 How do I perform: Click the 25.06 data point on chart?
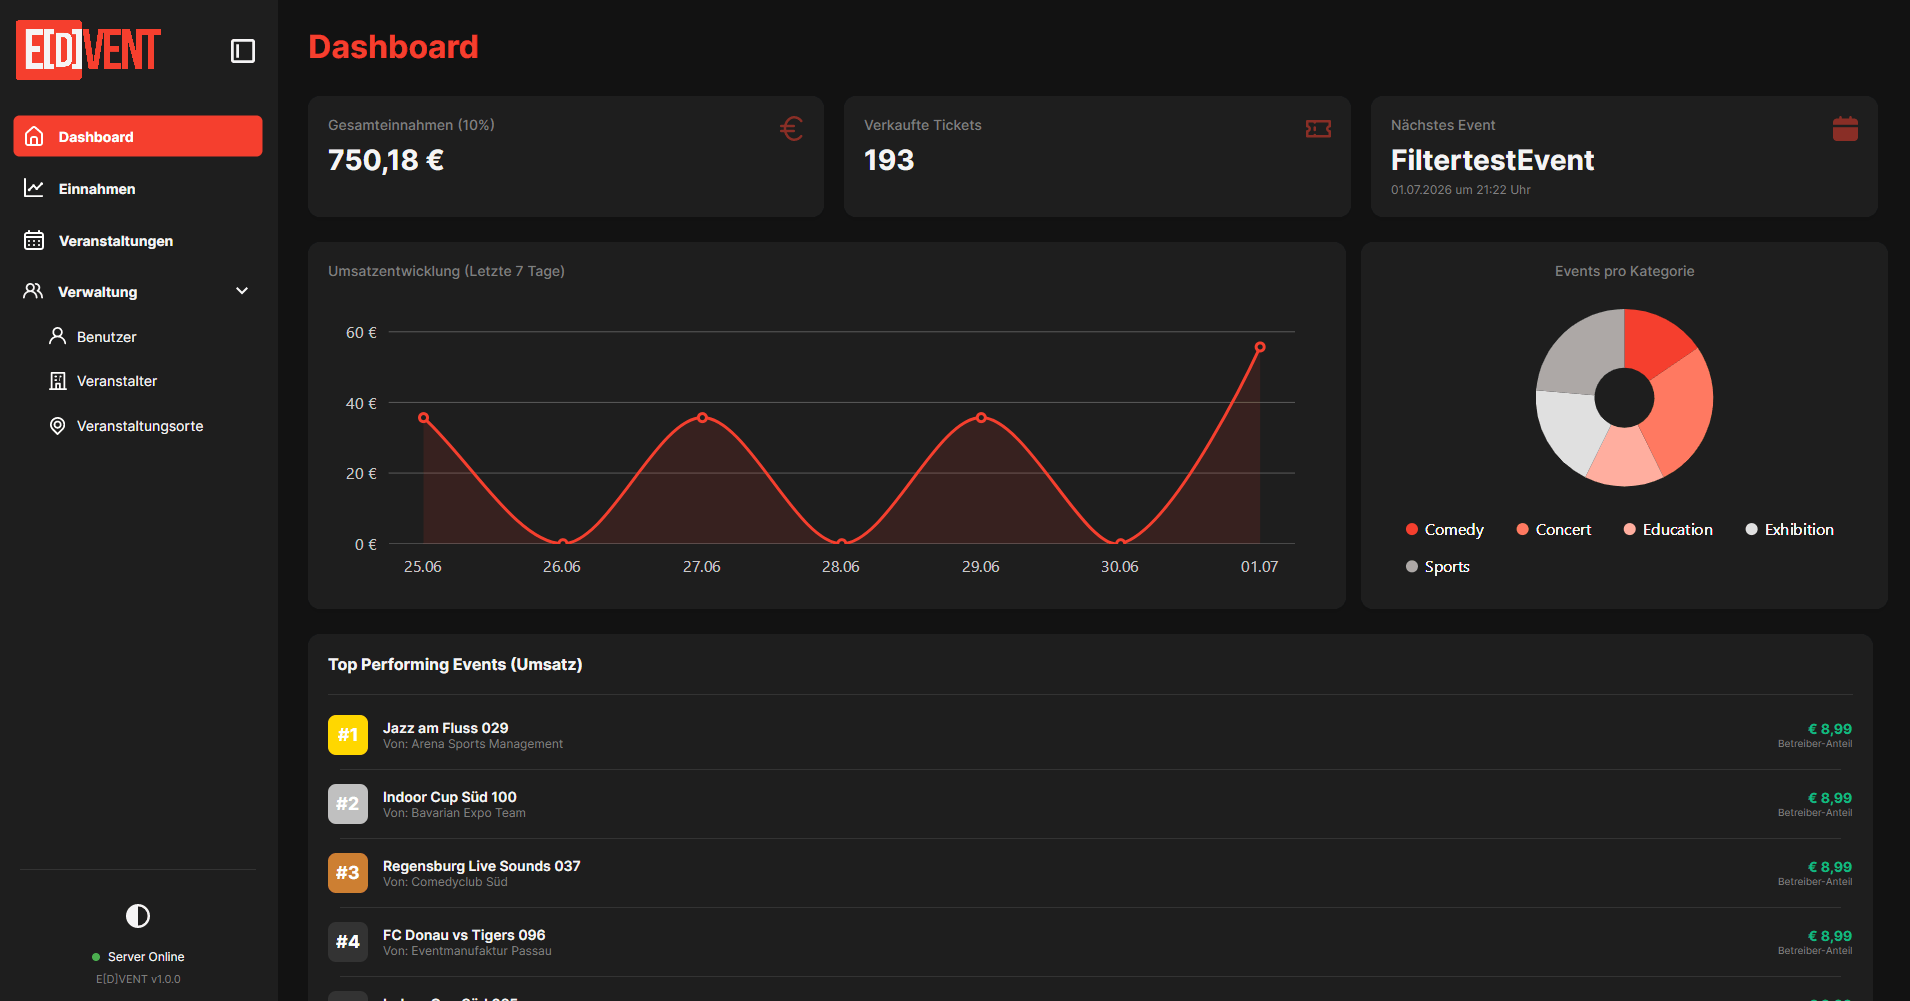click(x=424, y=418)
